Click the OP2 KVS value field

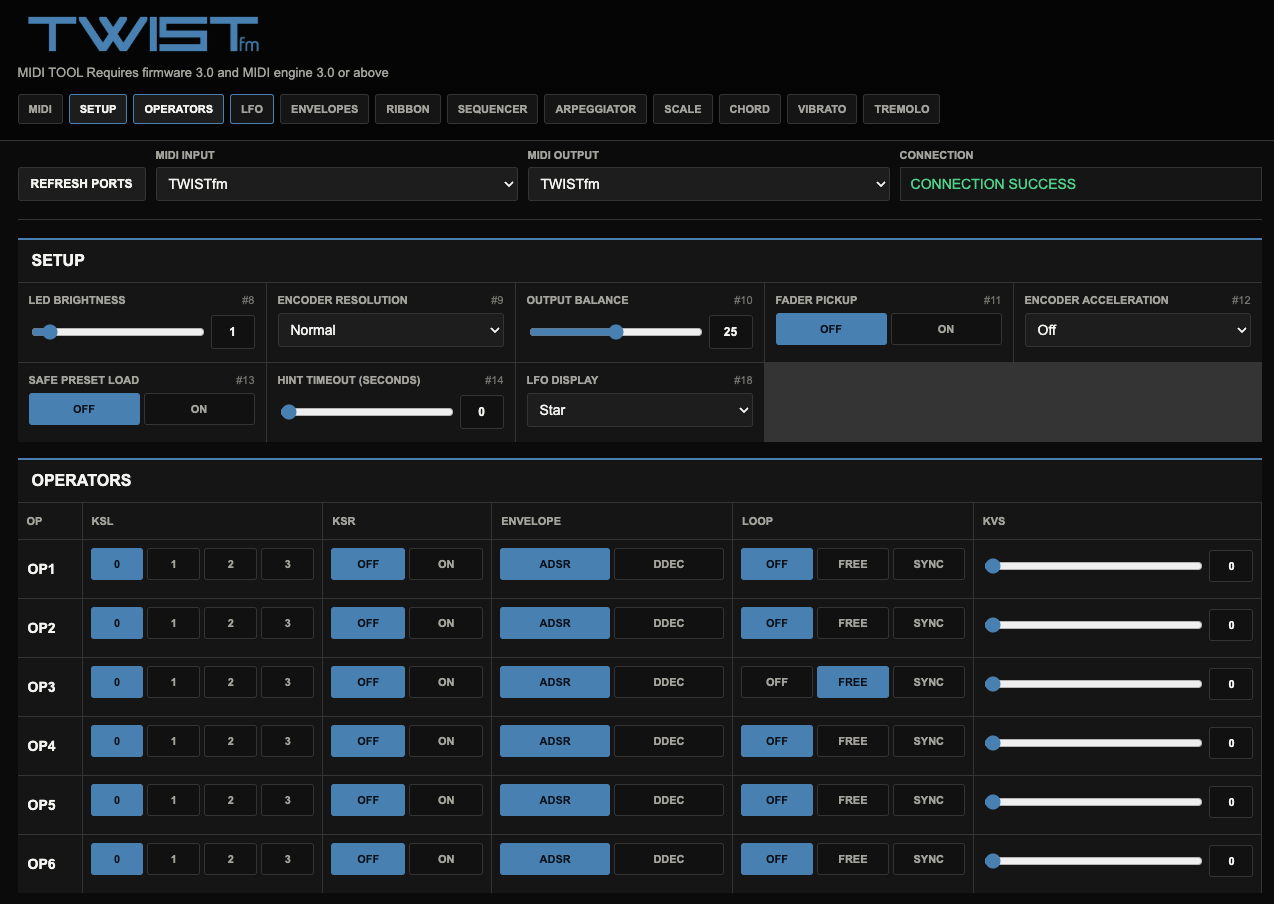tap(1231, 625)
